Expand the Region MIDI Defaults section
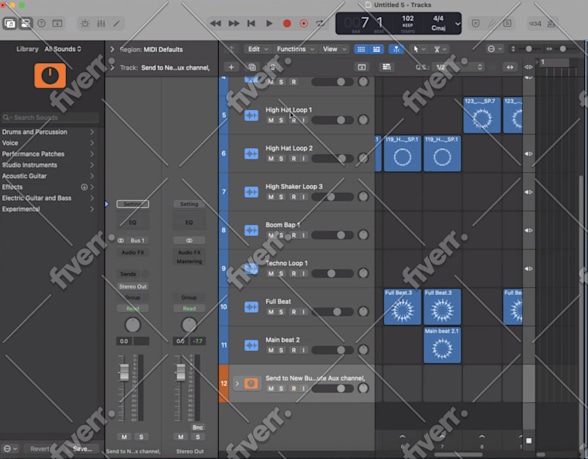Viewport: 588px width, 459px height. [x=112, y=49]
